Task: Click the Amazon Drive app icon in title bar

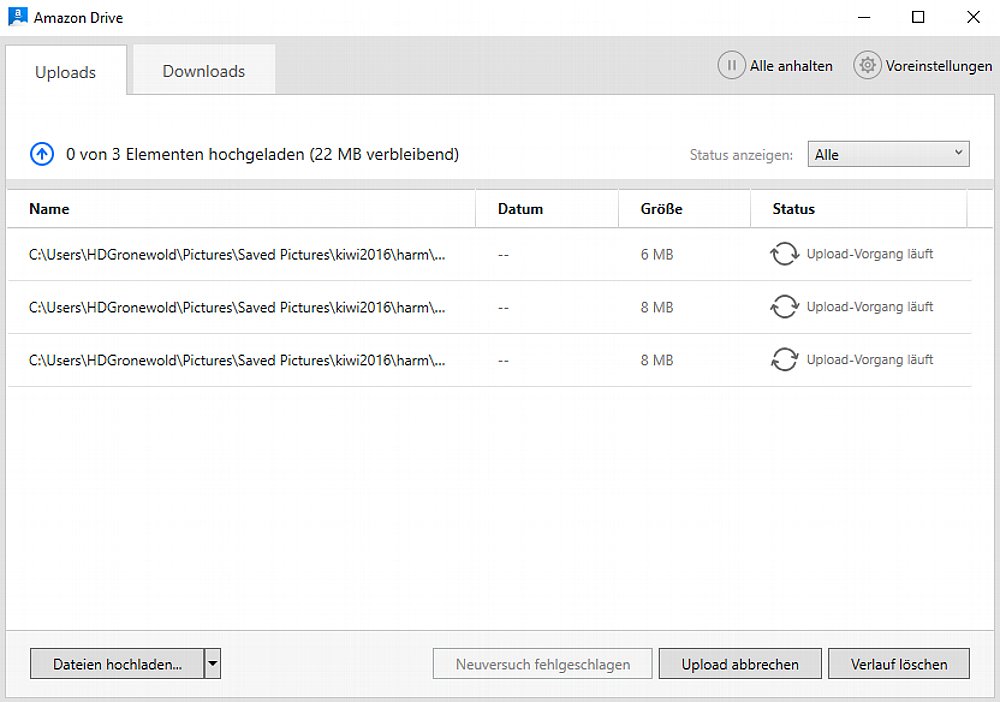Action: coord(18,17)
